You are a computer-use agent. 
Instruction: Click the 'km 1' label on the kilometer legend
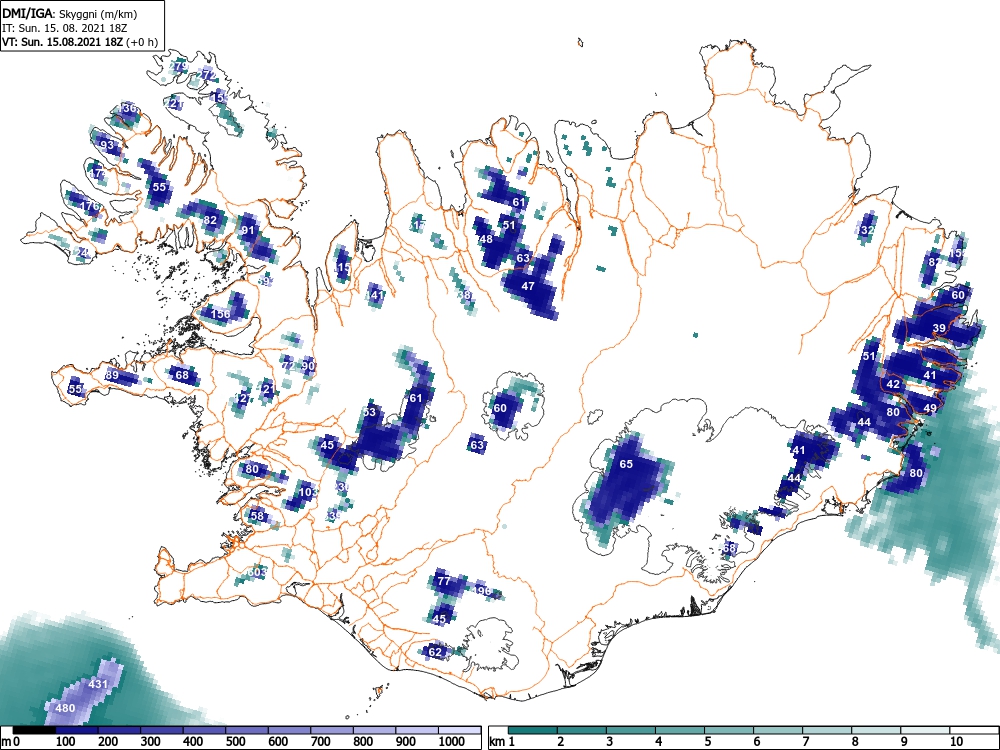pyautogui.click(x=503, y=742)
